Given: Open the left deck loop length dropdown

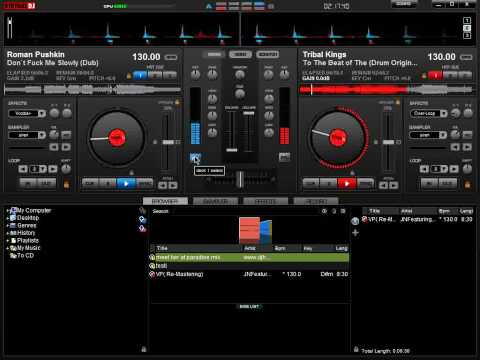Looking at the screenshot, I should coord(43,169).
